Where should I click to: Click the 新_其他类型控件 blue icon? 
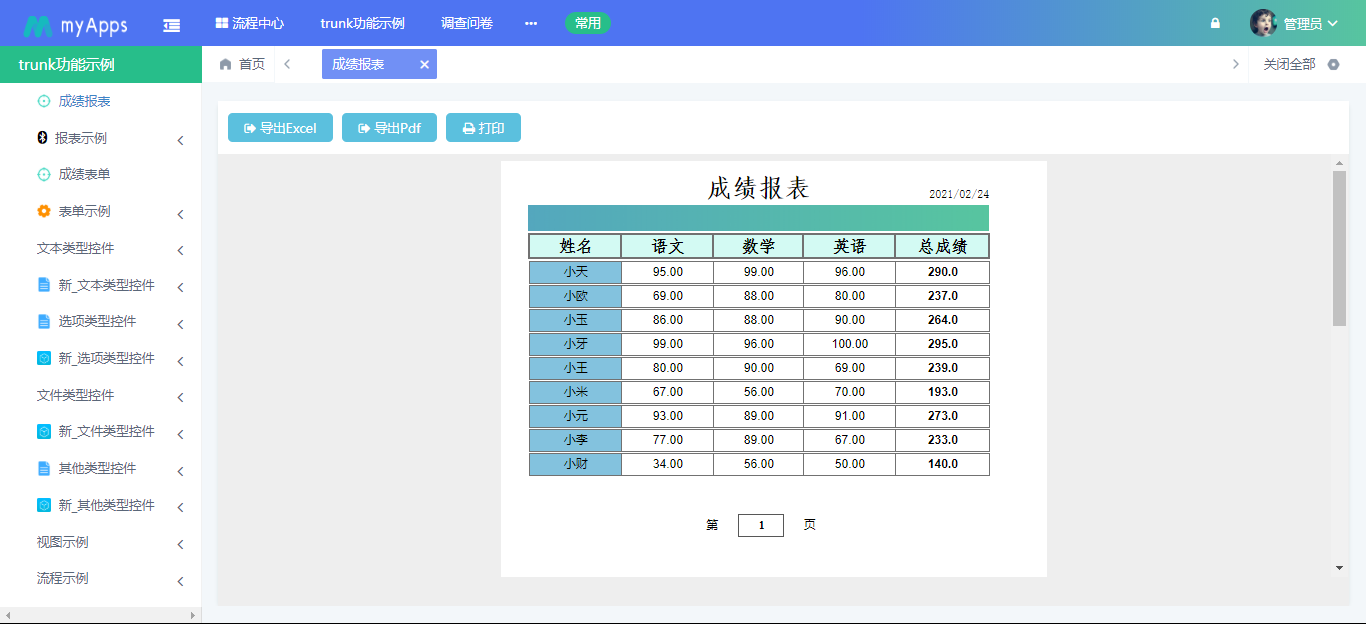pyautogui.click(x=43, y=505)
